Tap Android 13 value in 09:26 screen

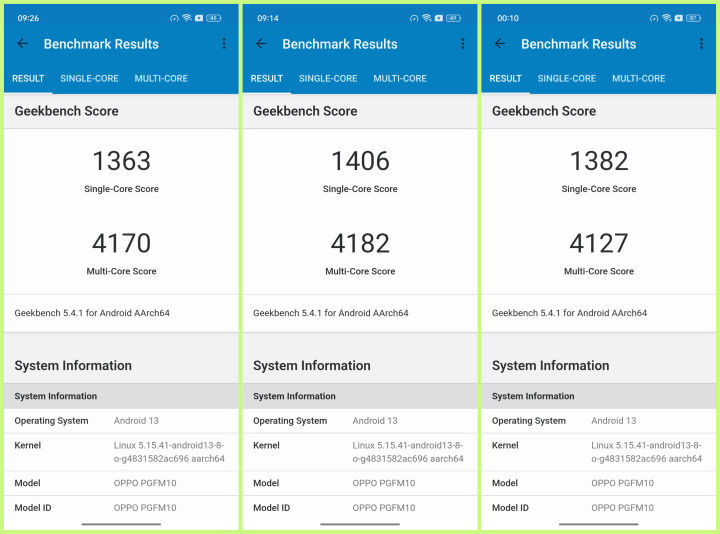click(136, 421)
